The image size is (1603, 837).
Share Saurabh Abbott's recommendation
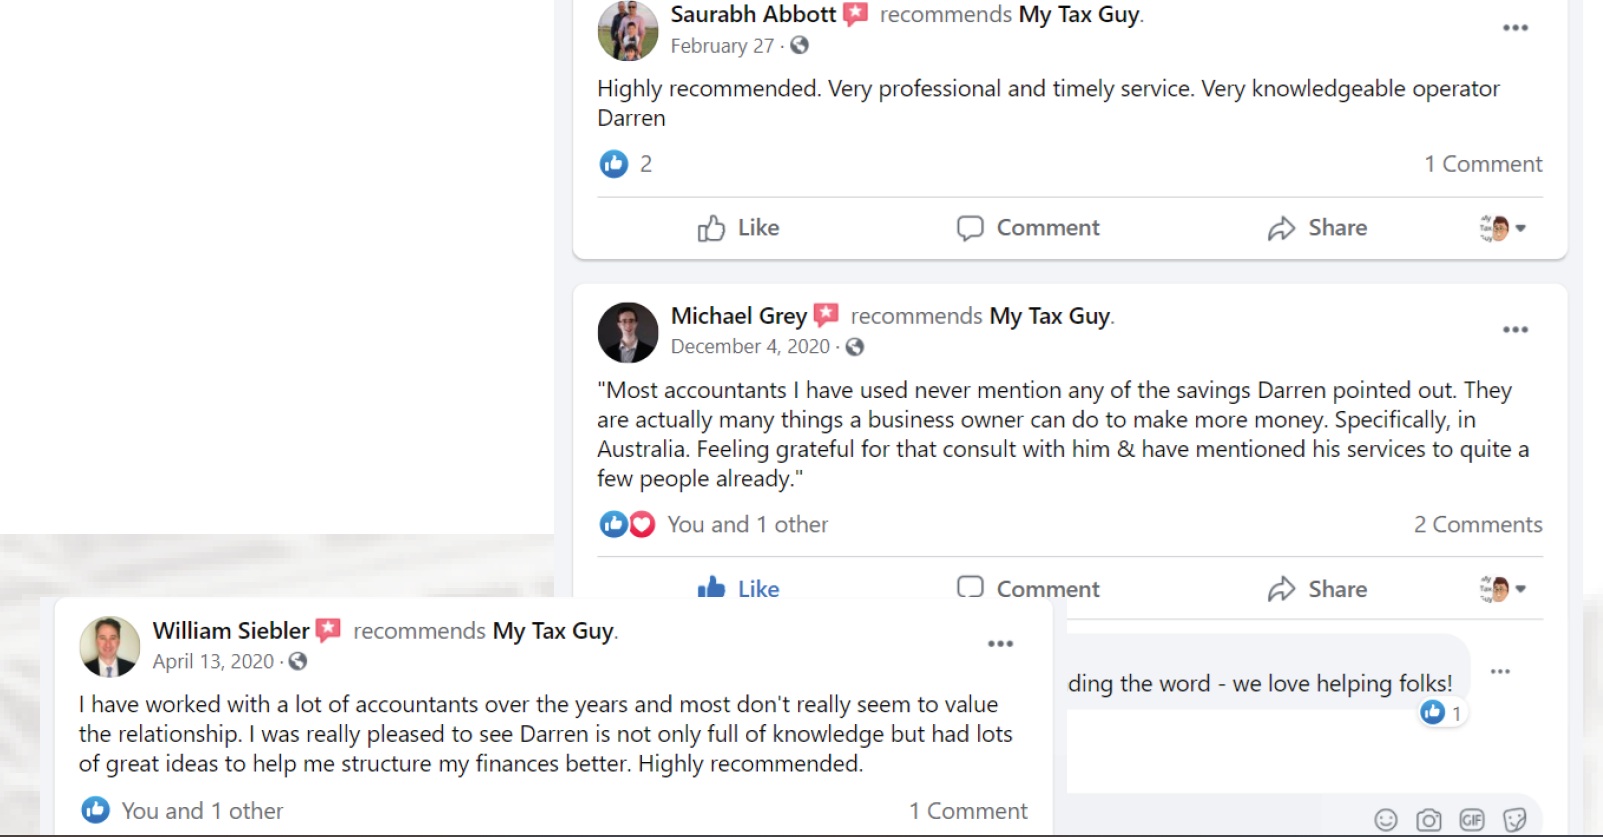point(1317,228)
